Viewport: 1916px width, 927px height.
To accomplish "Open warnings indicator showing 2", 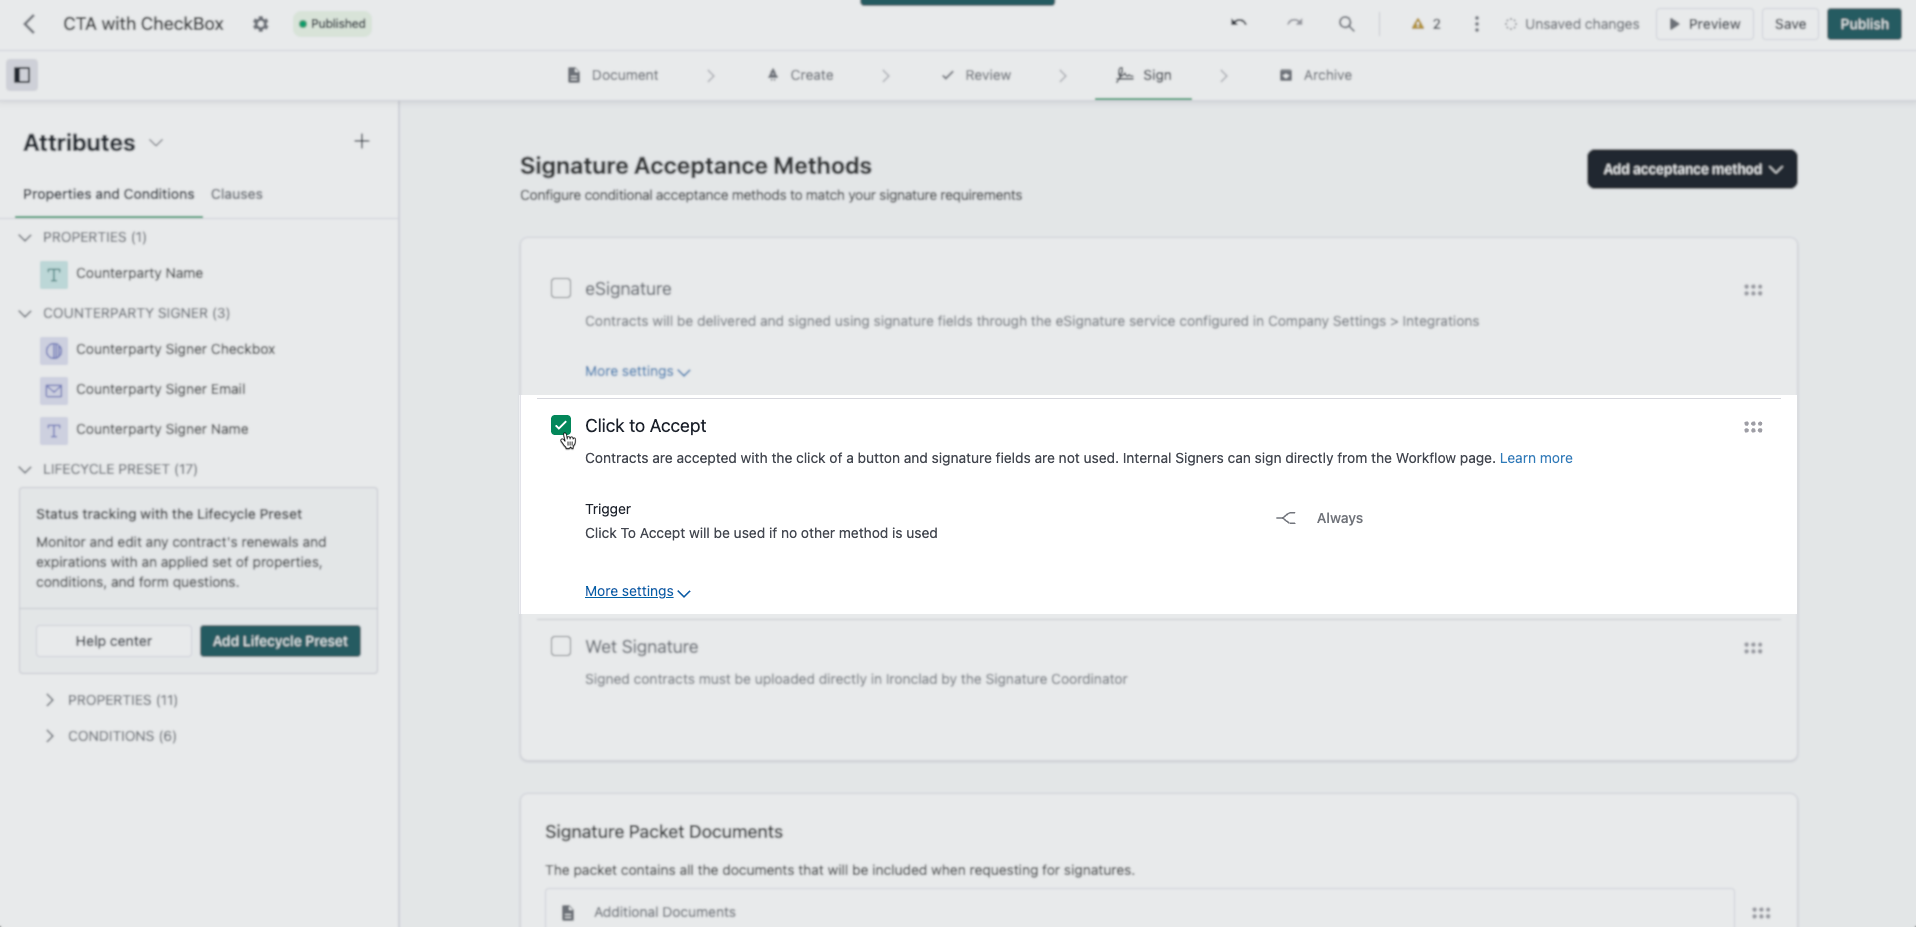I will tap(1426, 24).
